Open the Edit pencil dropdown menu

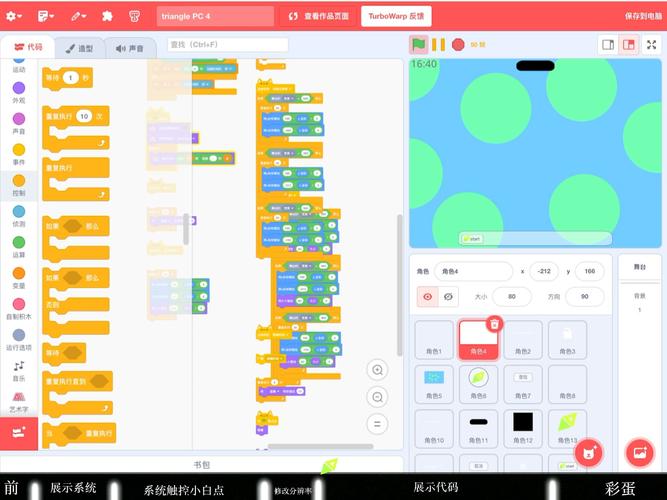(78, 16)
